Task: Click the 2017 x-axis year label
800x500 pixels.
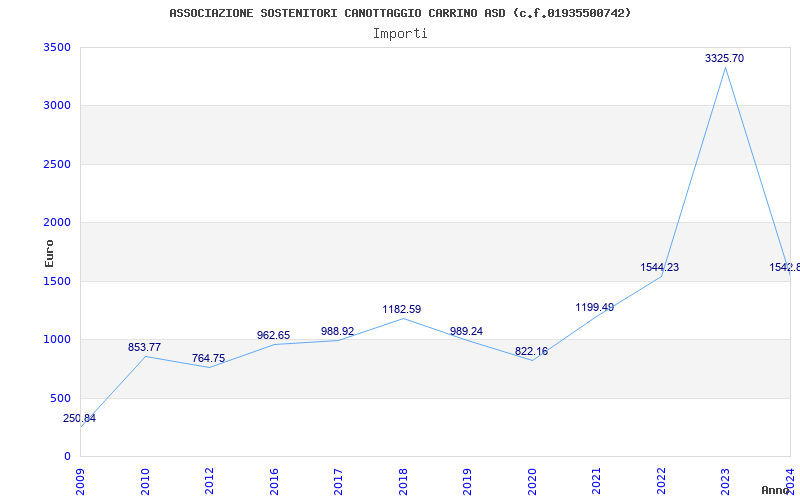Action: pos(338,482)
